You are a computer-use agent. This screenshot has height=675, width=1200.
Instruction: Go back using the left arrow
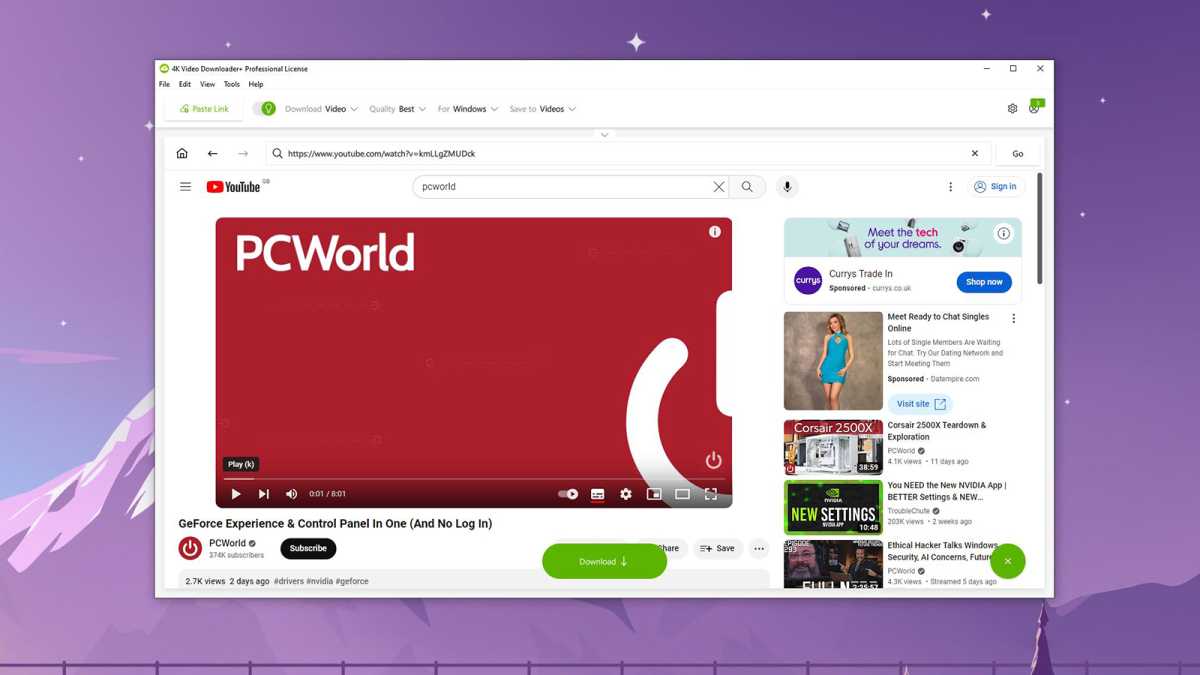(x=212, y=154)
